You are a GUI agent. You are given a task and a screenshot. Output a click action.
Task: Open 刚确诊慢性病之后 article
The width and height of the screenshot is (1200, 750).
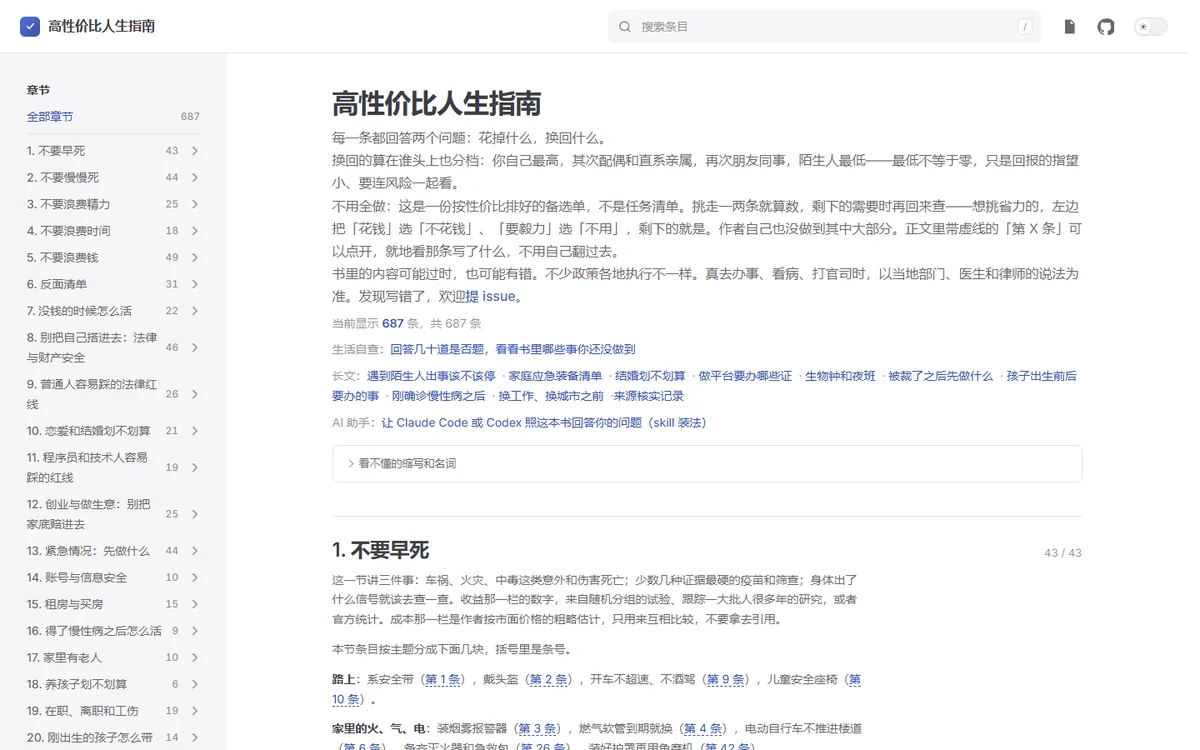tap(438, 396)
